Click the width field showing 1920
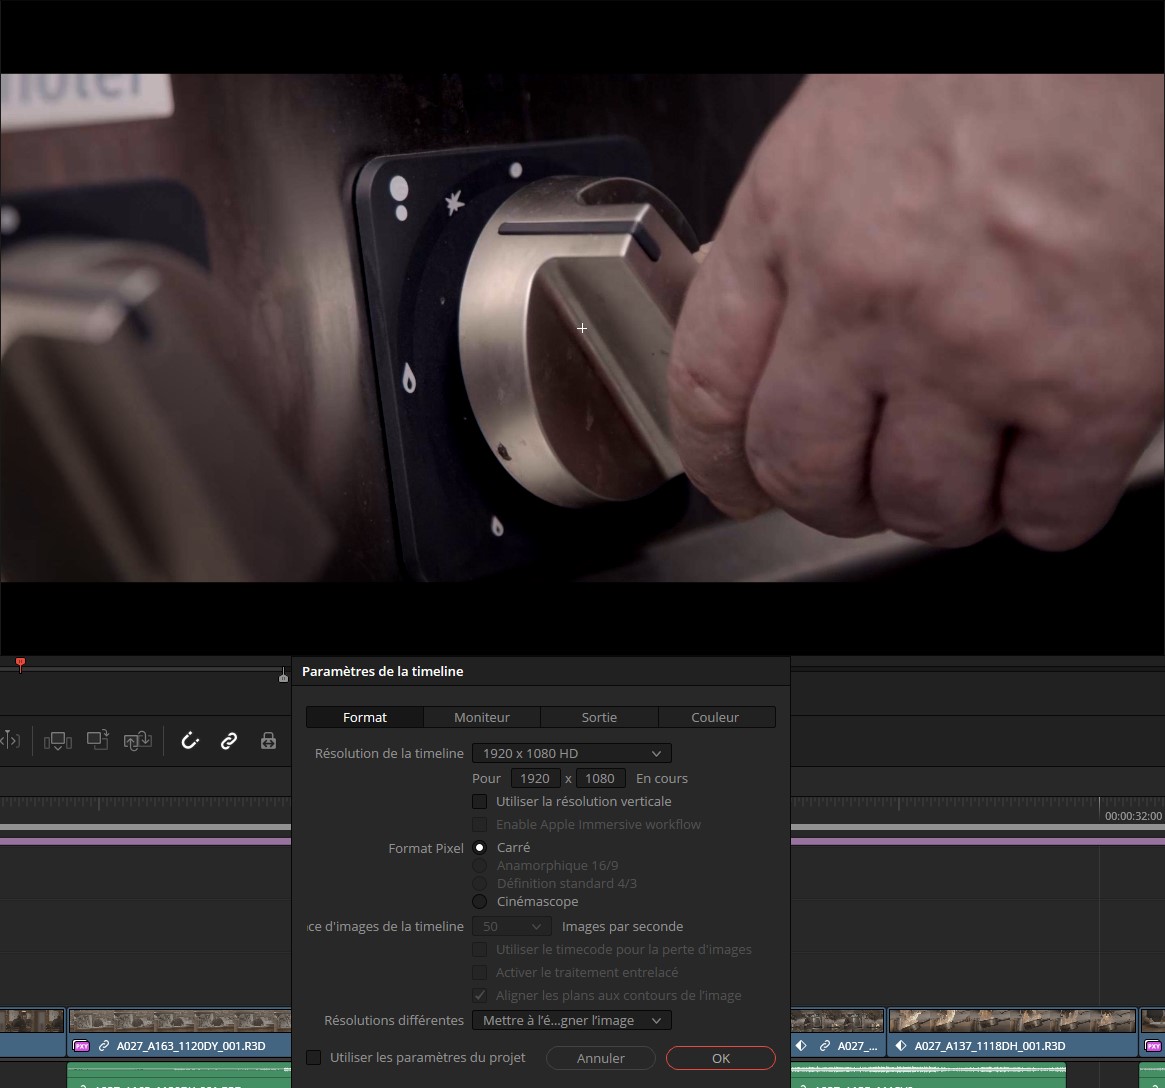The height and width of the screenshot is (1088, 1165). [535, 779]
